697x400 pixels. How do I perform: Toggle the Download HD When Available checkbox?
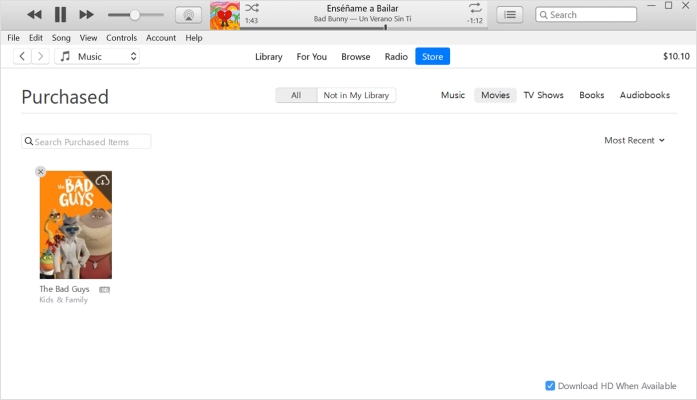point(550,386)
